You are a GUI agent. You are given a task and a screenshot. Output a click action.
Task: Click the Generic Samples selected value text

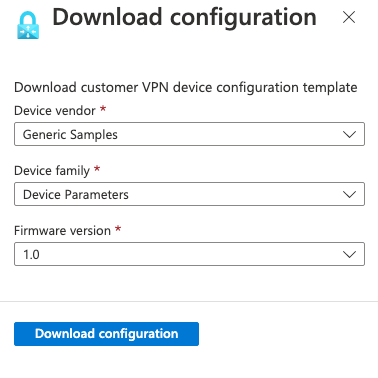[70, 135]
